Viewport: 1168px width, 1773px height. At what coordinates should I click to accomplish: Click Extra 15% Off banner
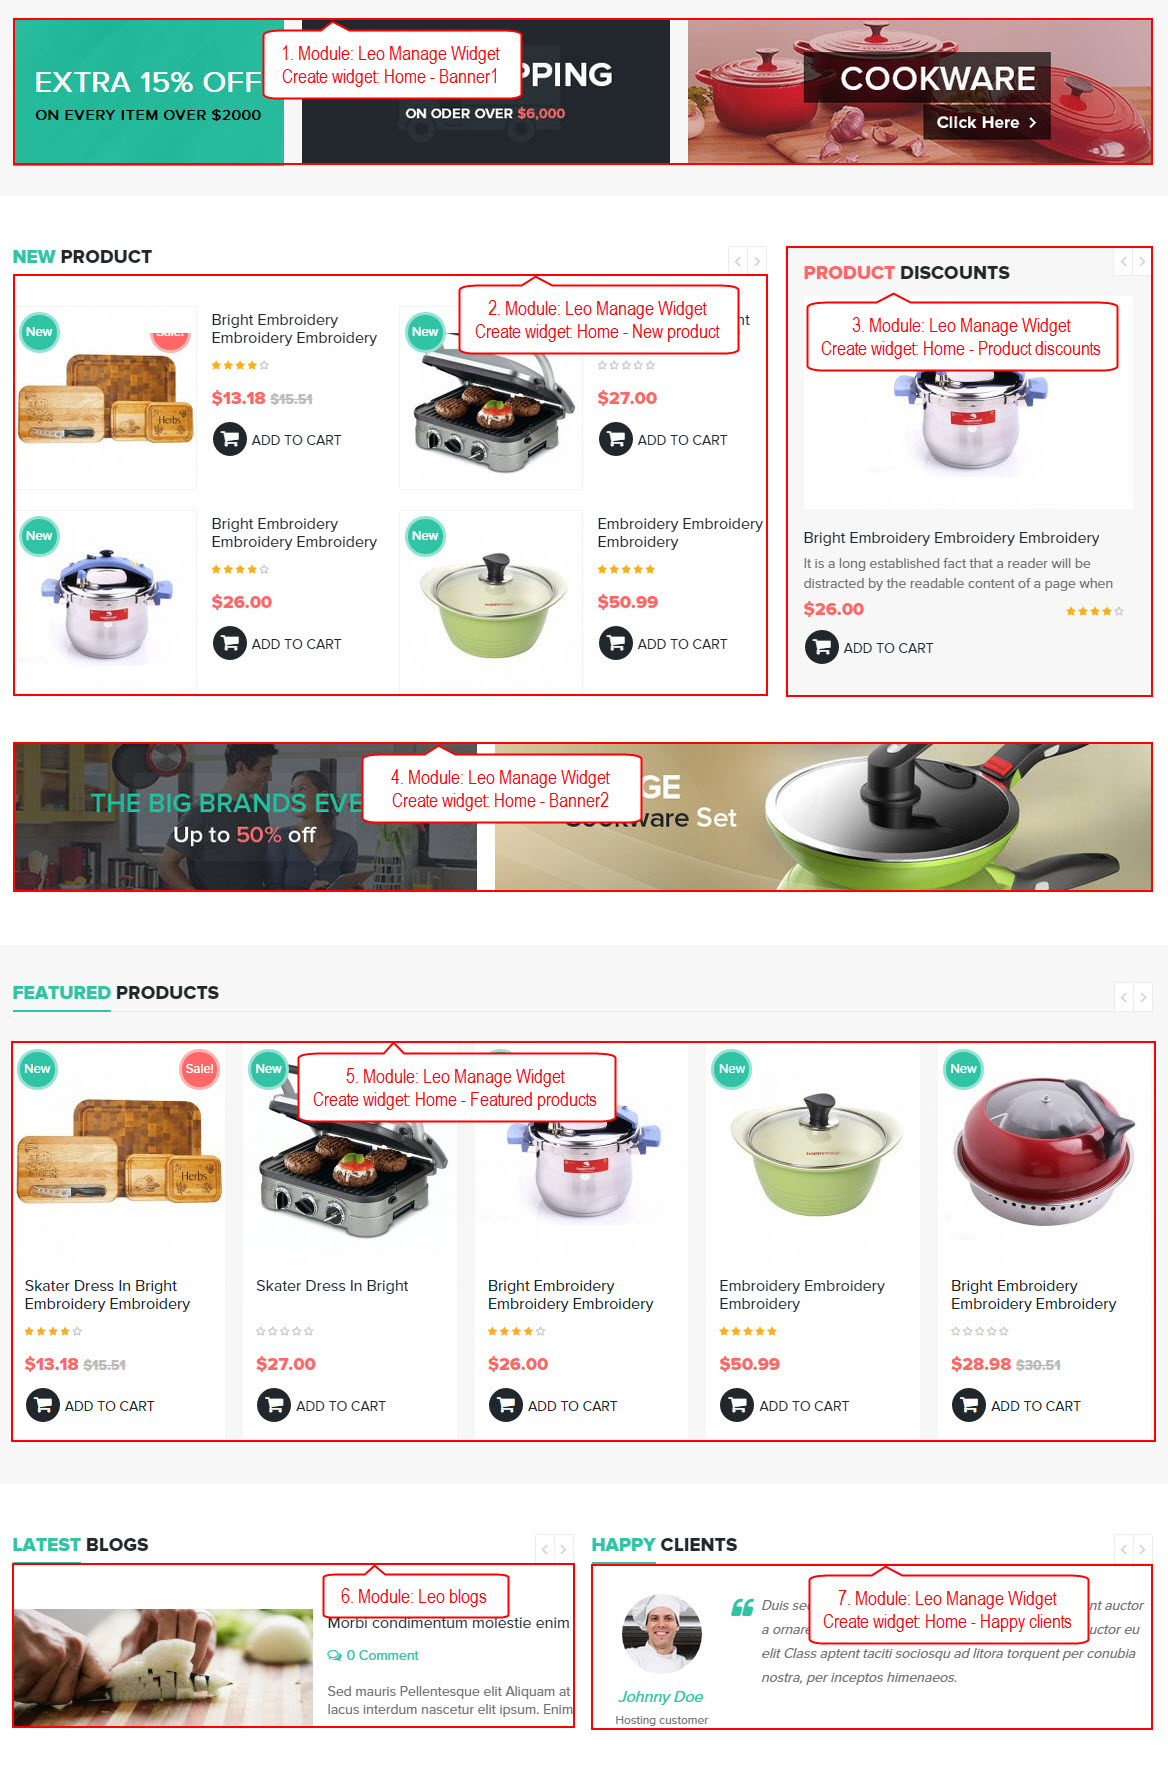click(x=149, y=92)
